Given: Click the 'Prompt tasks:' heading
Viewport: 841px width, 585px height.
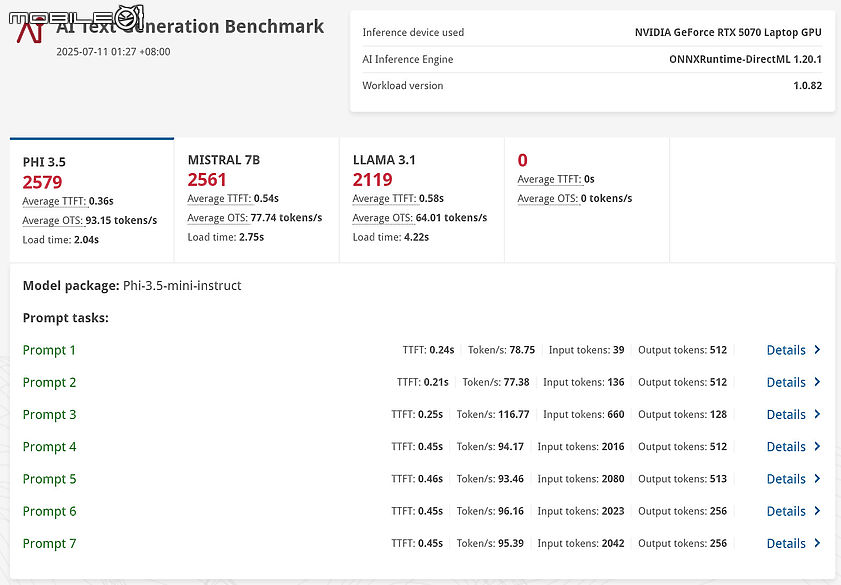Looking at the screenshot, I should tap(65, 318).
